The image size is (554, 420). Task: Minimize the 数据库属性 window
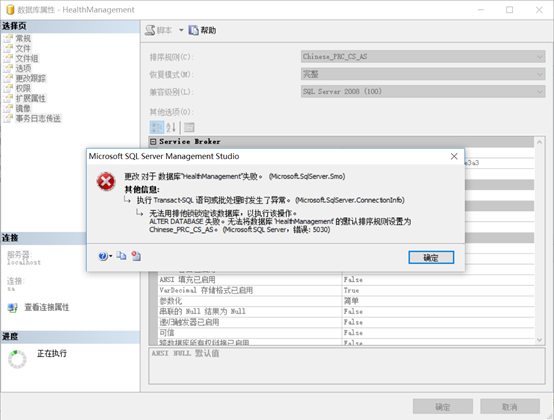[x=481, y=10]
